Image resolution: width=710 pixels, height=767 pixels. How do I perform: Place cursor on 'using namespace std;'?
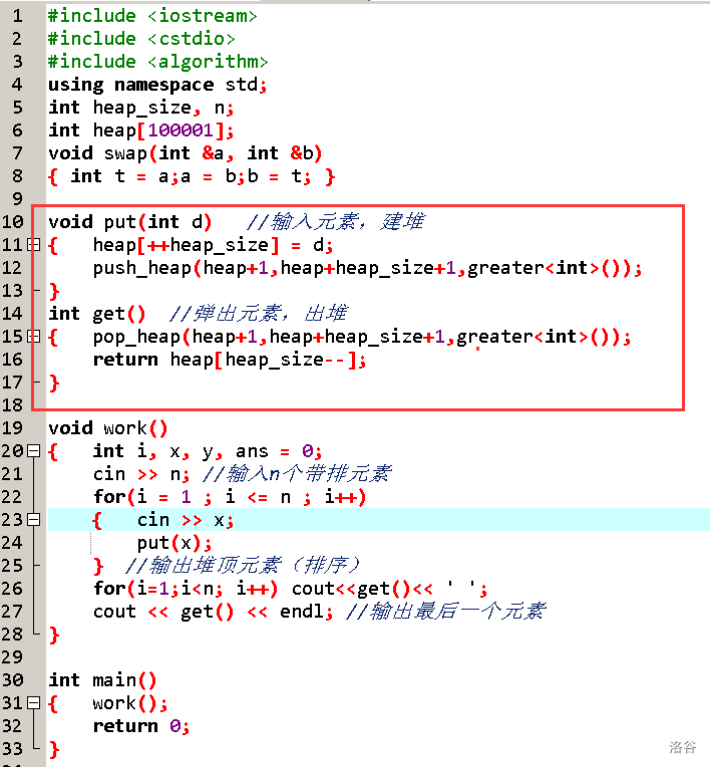(158, 85)
